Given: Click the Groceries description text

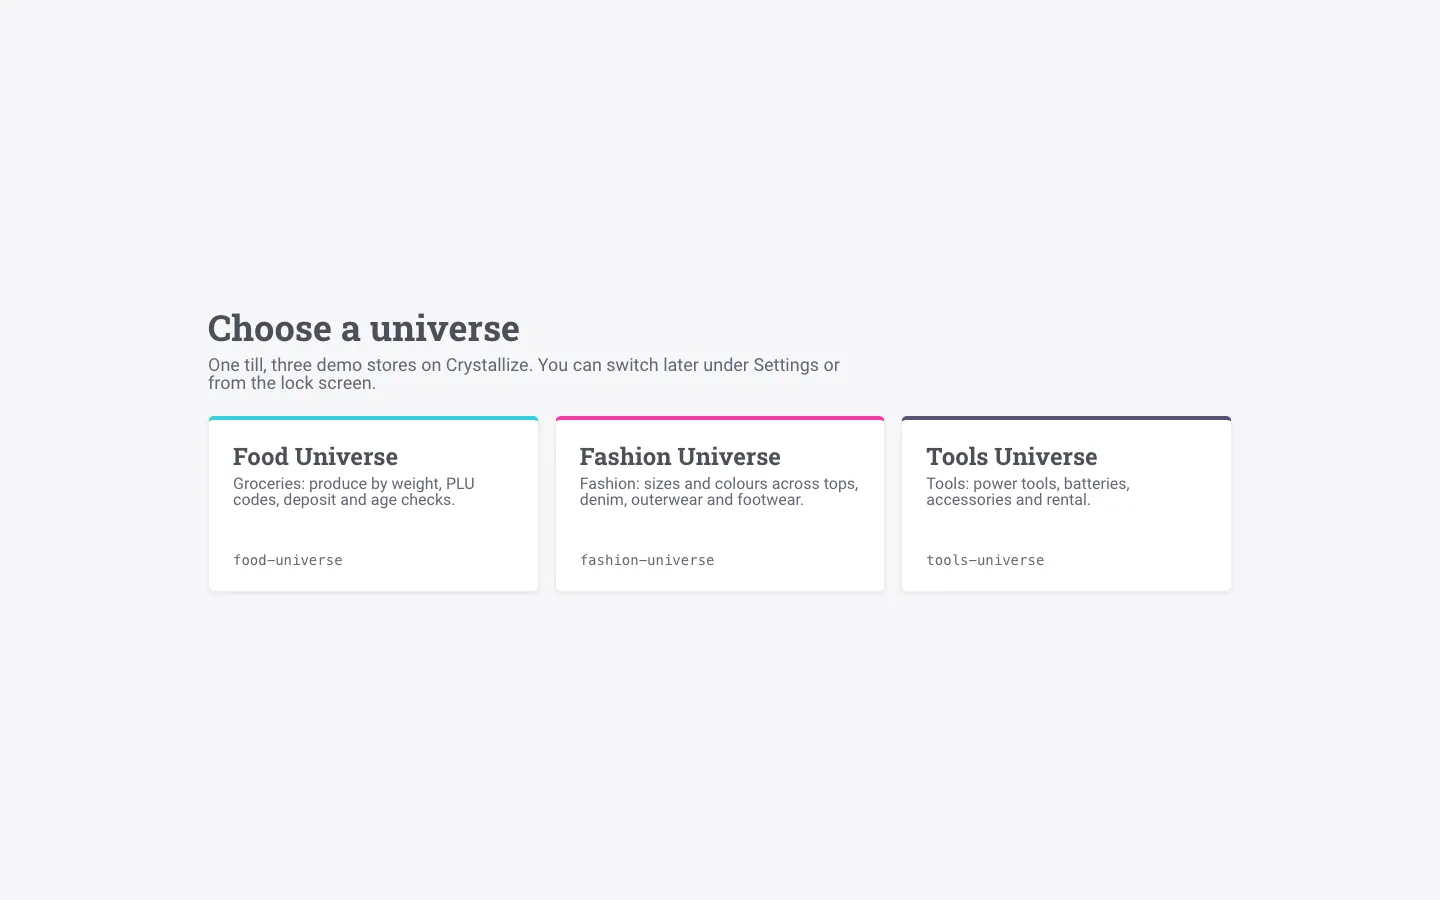Looking at the screenshot, I should [x=354, y=491].
